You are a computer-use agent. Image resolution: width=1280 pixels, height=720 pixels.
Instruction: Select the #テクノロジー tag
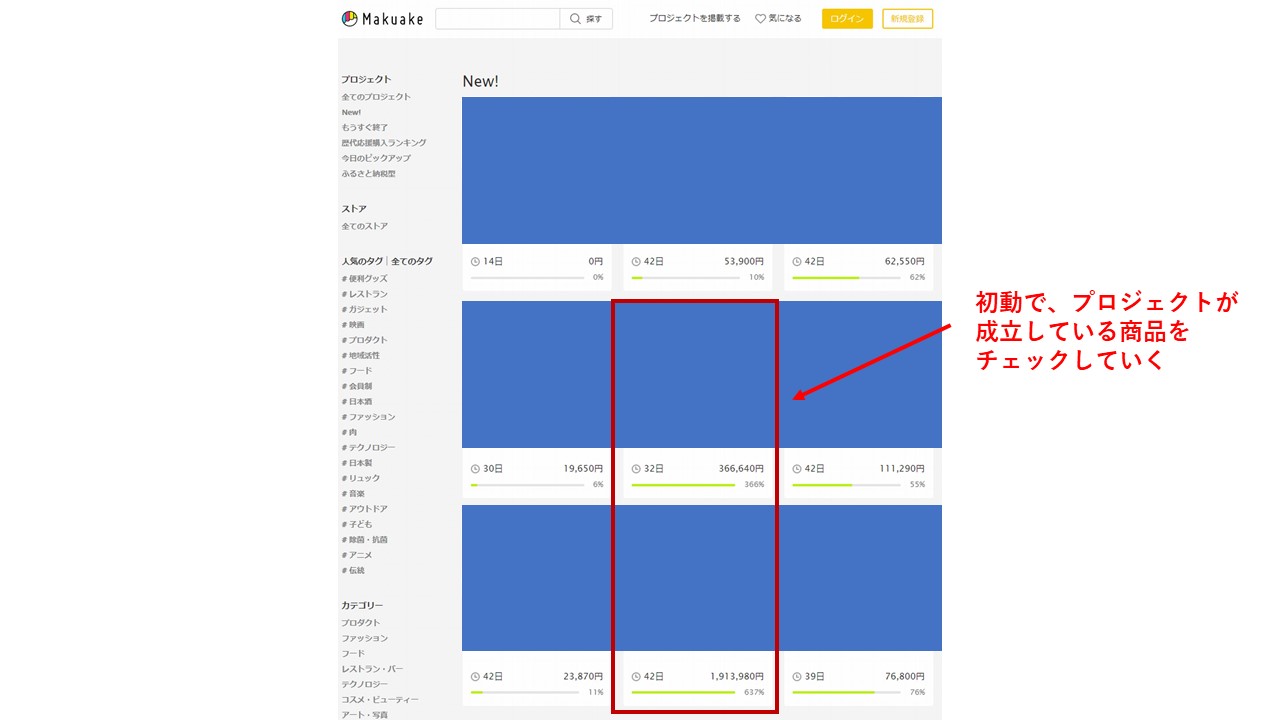point(369,448)
